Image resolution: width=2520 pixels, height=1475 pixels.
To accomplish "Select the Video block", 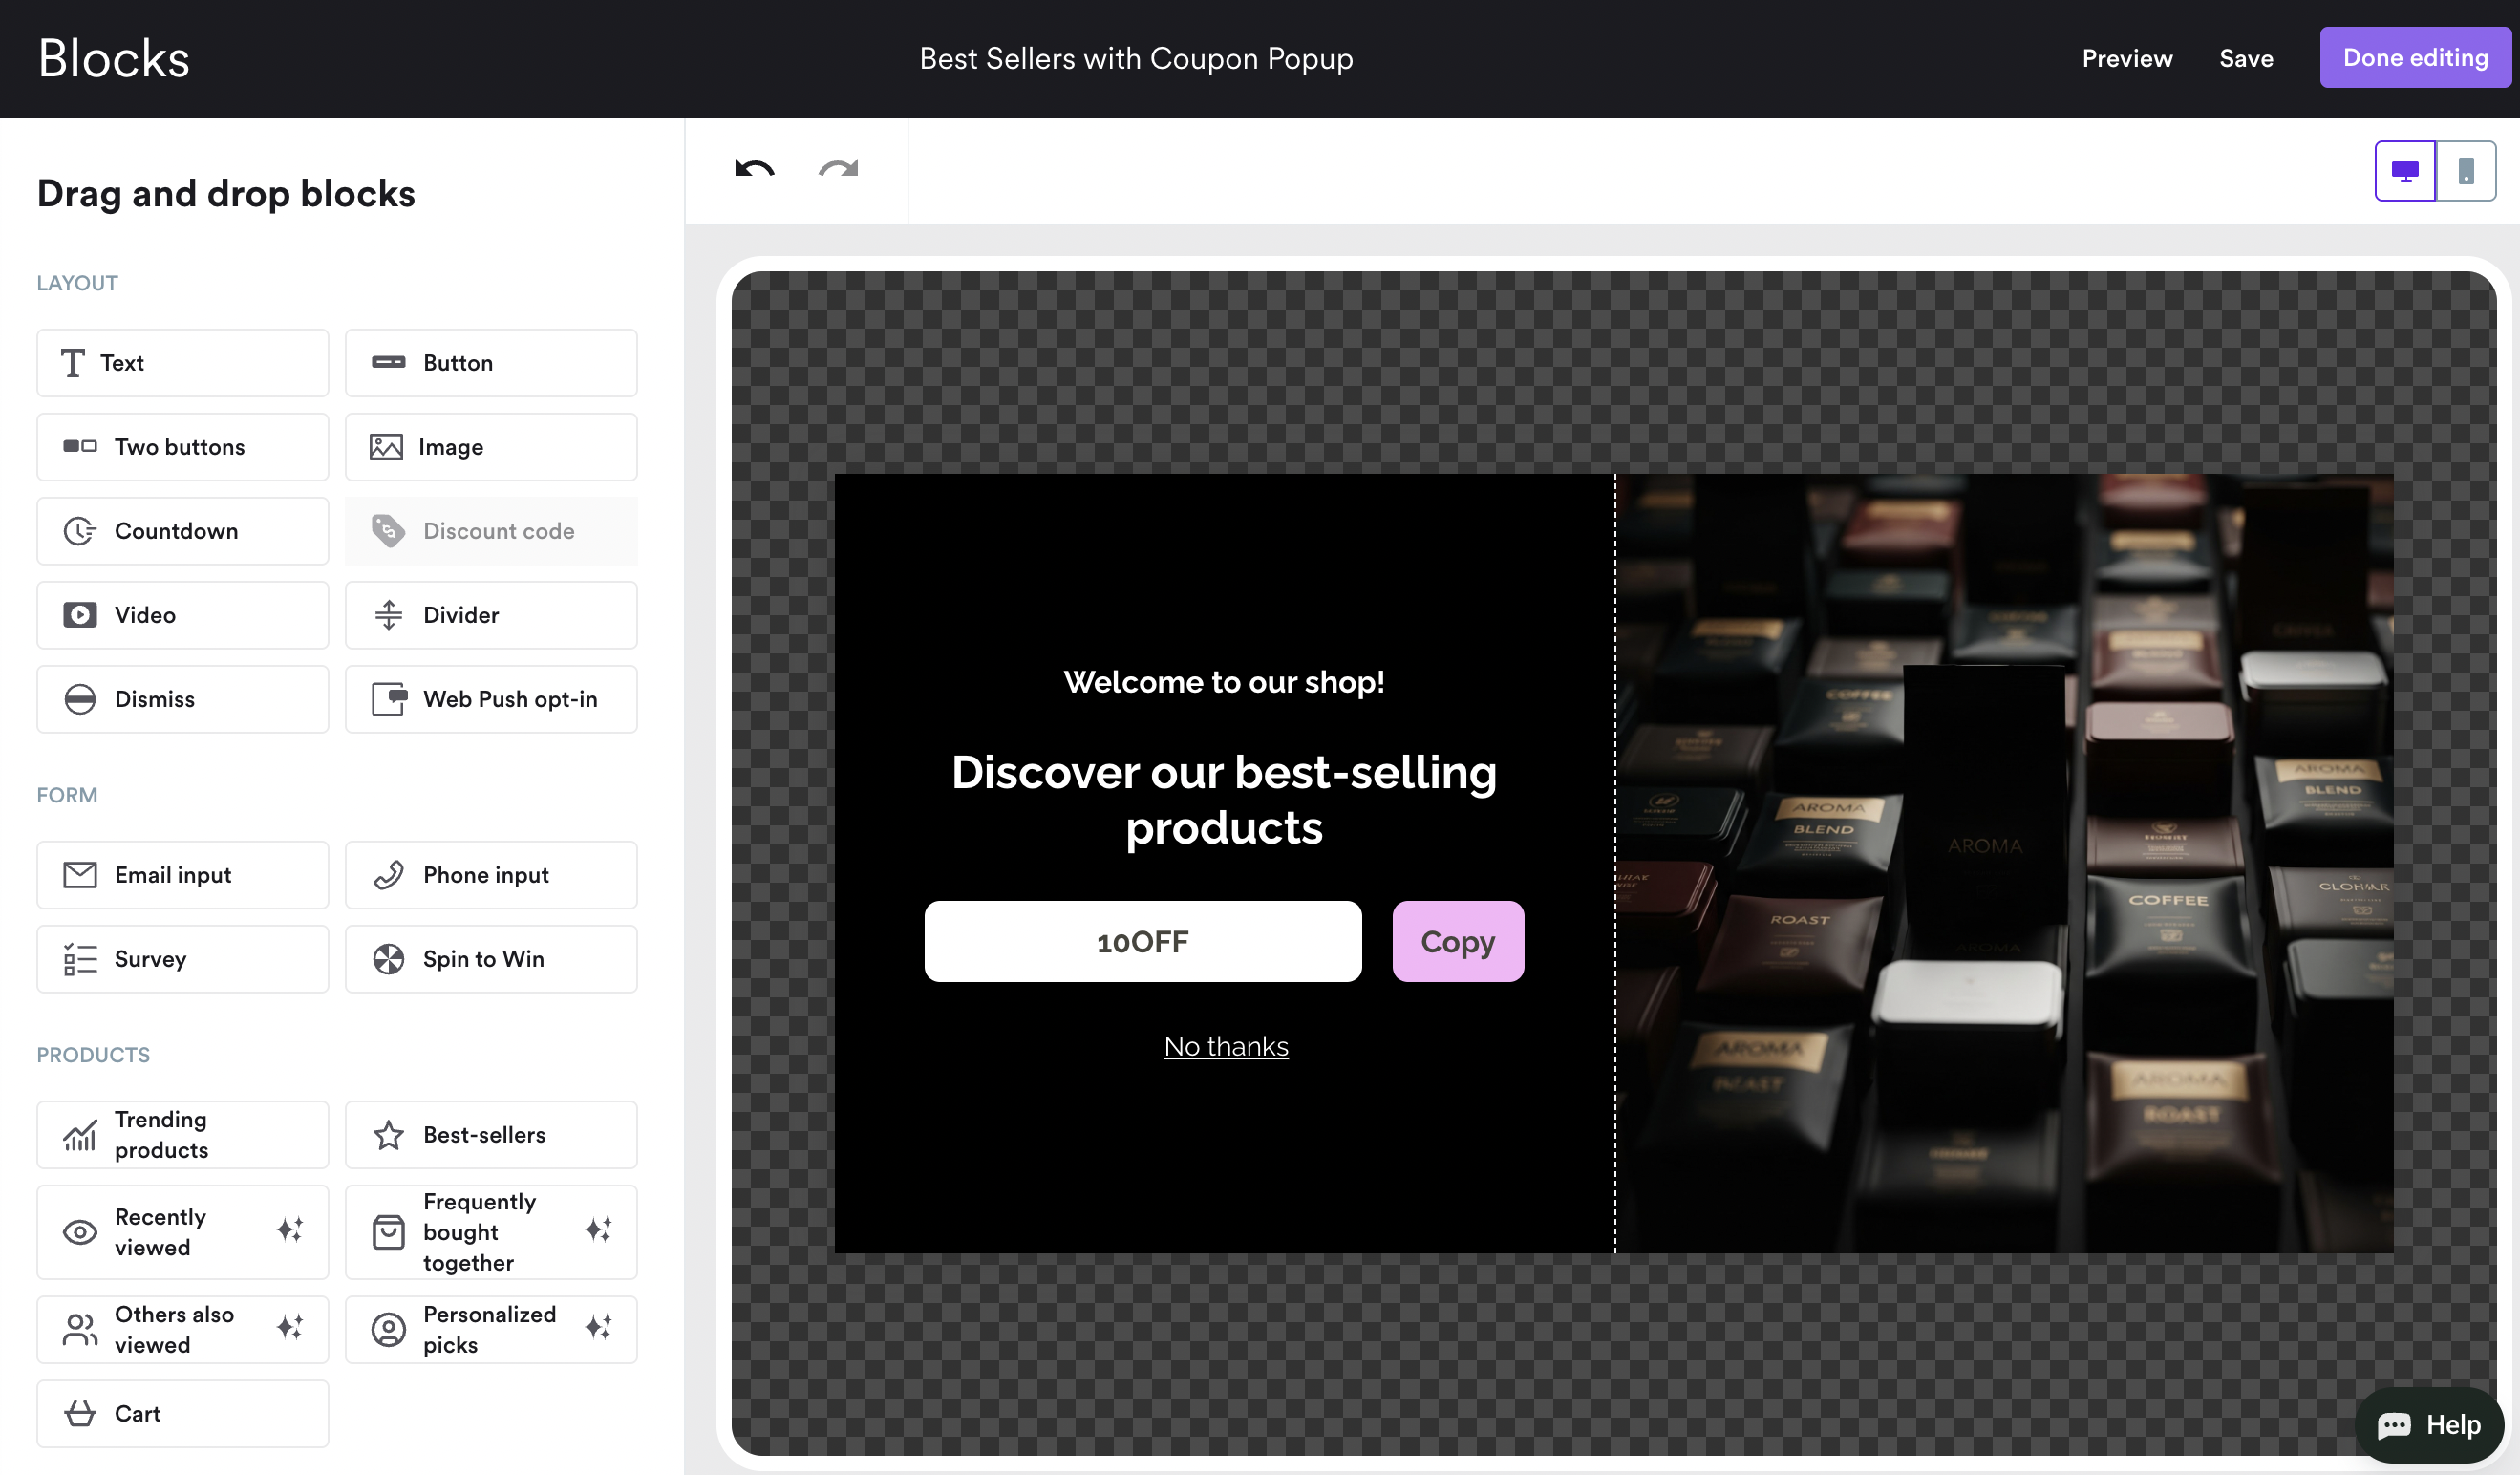I will click(182, 615).
